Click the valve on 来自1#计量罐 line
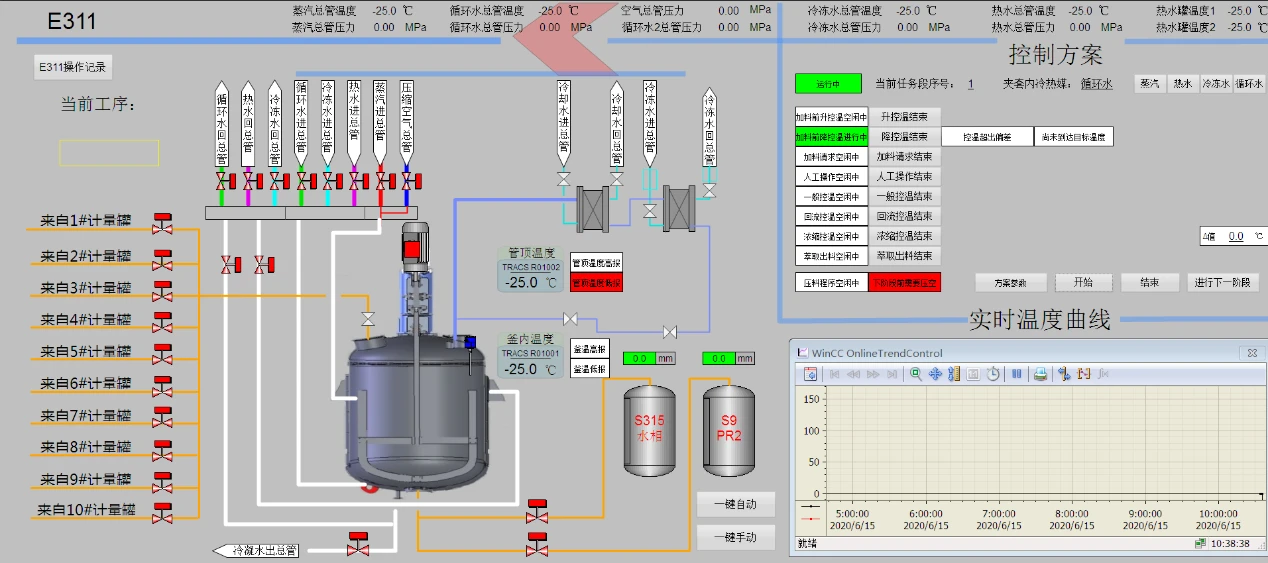This screenshot has width=1268, height=563. pyautogui.click(x=161, y=223)
